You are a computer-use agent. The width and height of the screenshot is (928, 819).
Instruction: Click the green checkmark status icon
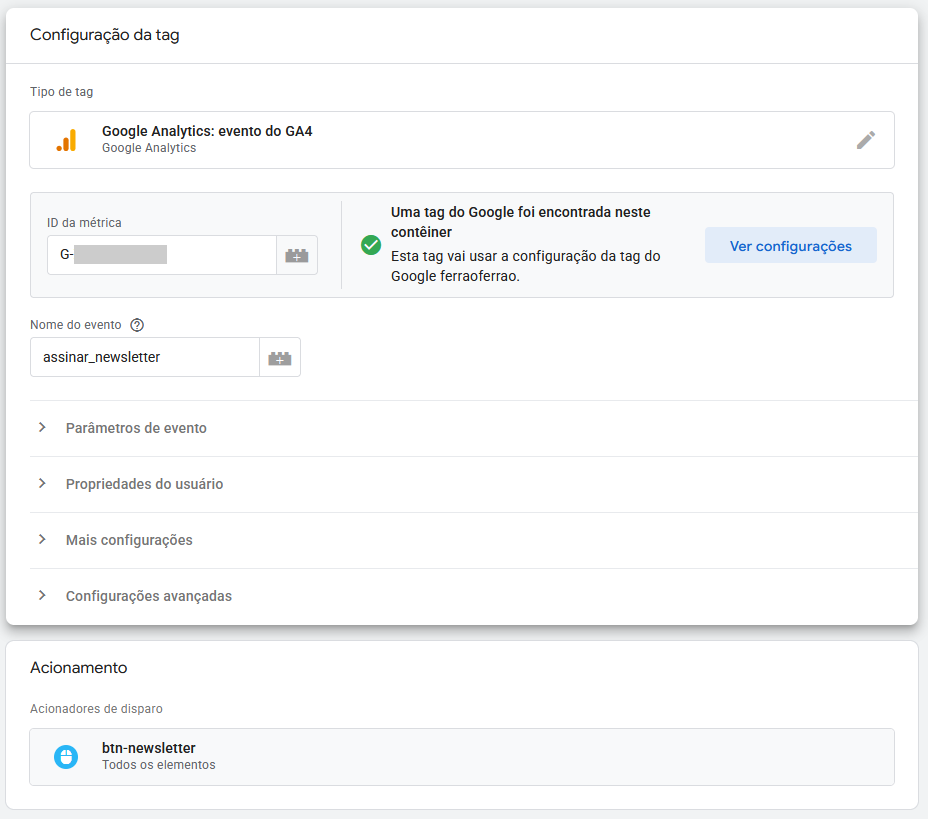371,244
